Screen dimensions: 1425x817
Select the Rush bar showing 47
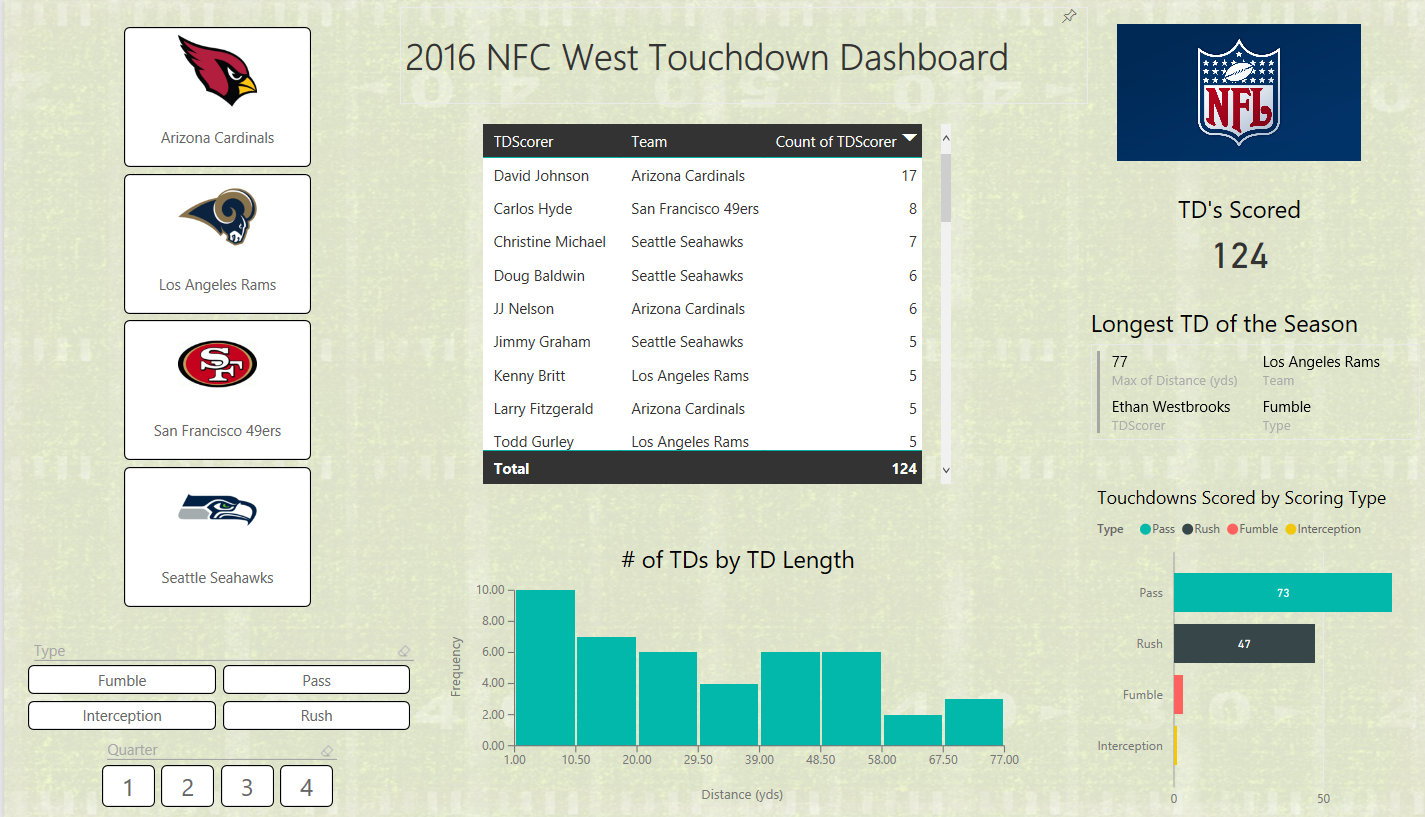[1244, 644]
